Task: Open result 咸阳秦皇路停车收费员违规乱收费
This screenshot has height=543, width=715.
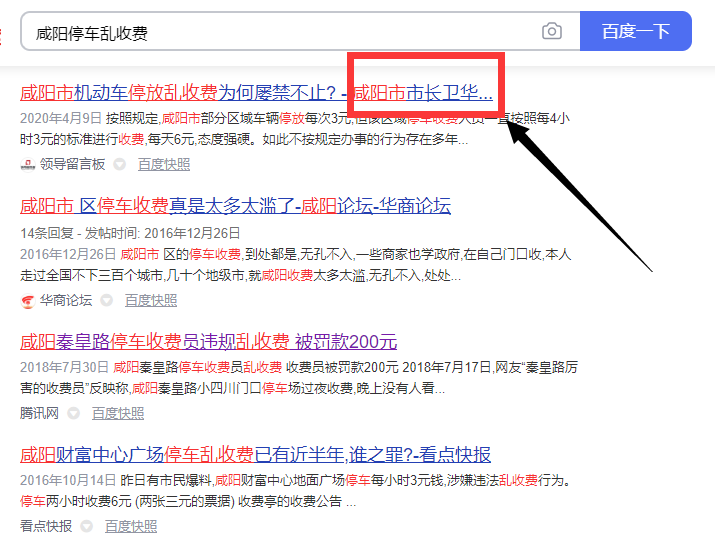Action: point(208,341)
